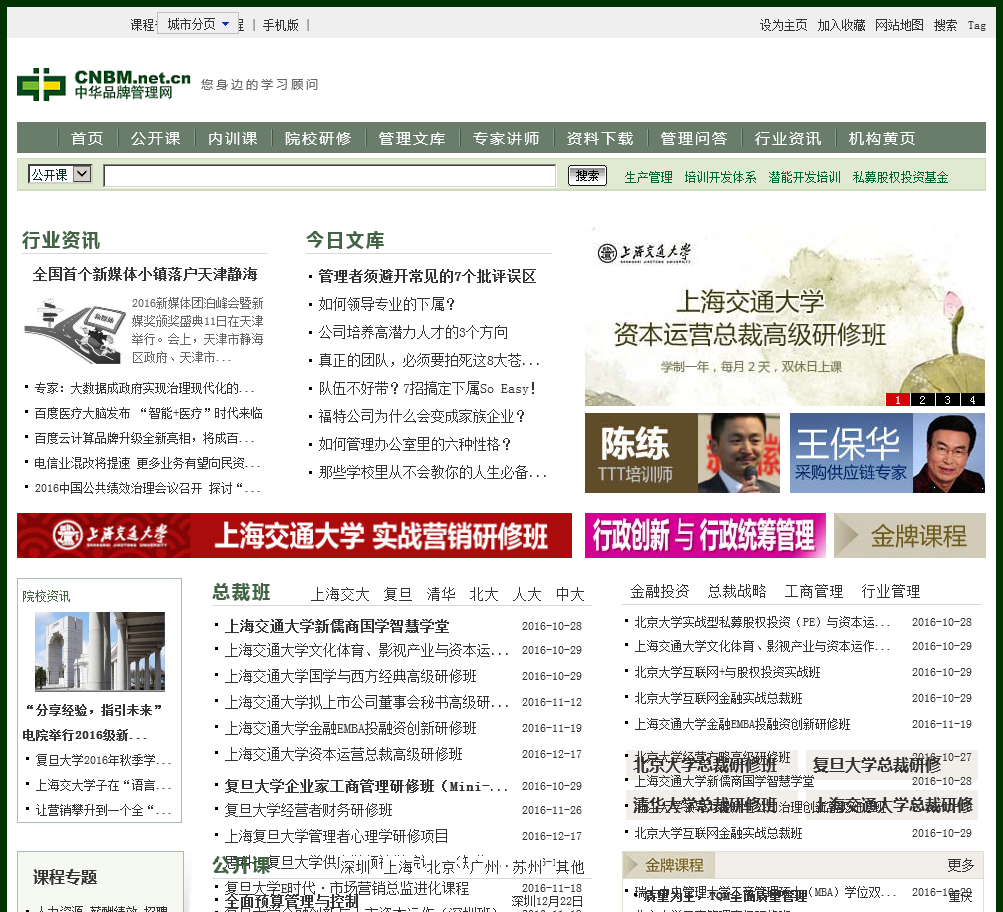Open 机构黄页 in the main navigation
This screenshot has width=1003, height=912.
coord(882,138)
